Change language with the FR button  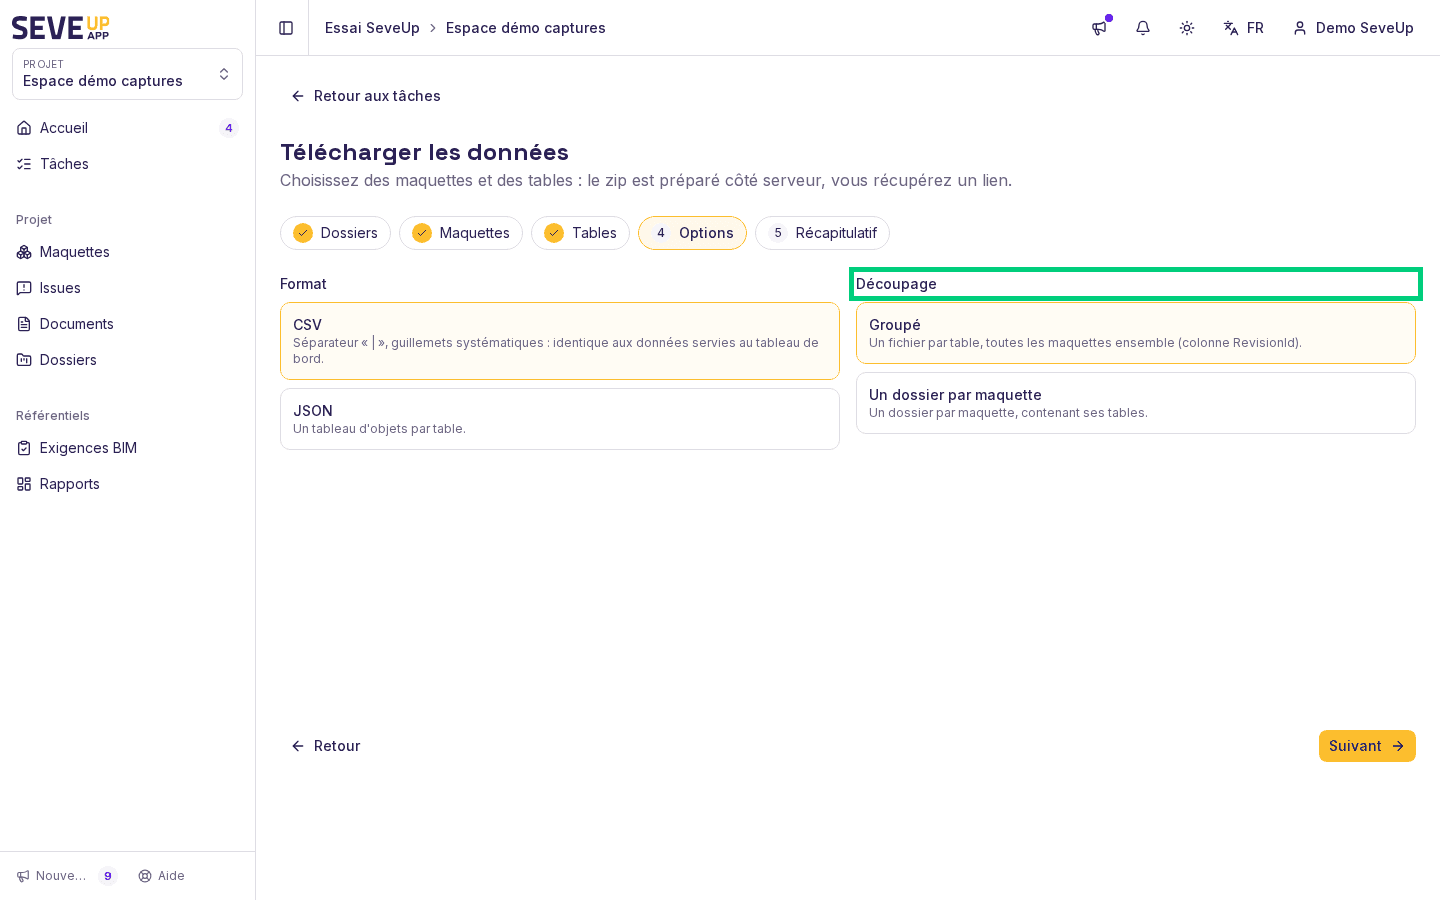[1243, 28]
